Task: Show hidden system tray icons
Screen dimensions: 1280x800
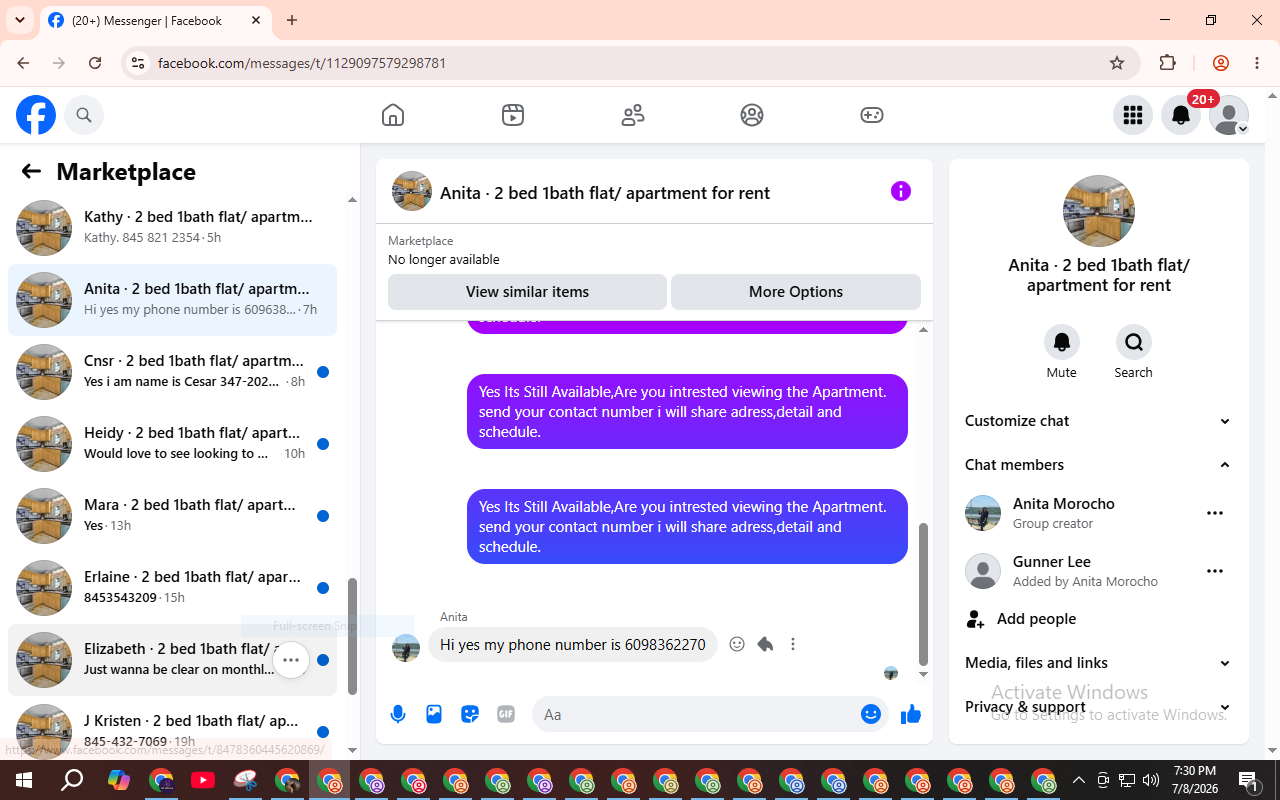Action: (x=1078, y=780)
